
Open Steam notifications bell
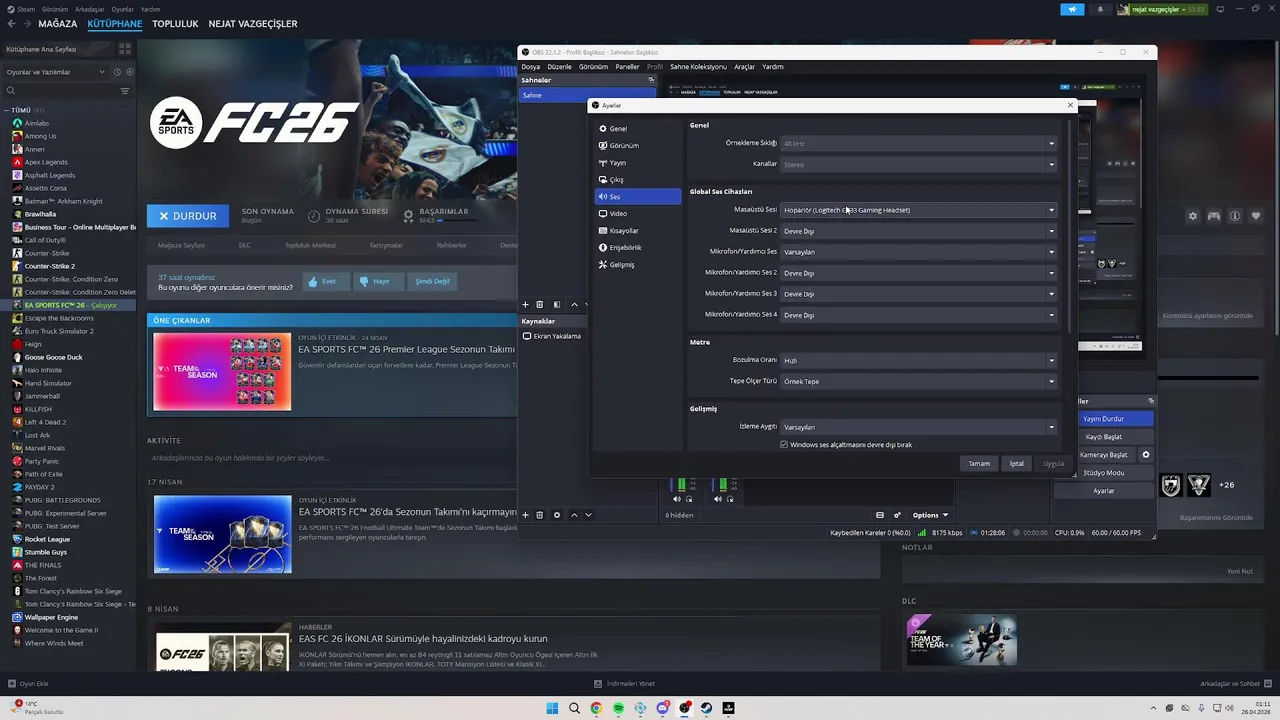click(x=1100, y=9)
